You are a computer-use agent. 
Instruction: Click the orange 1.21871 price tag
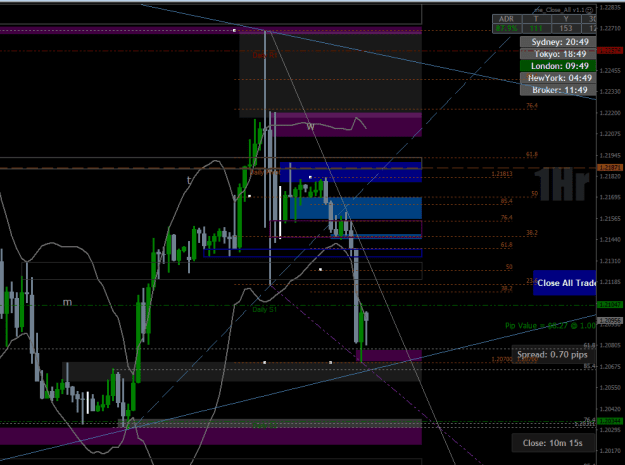click(610, 168)
